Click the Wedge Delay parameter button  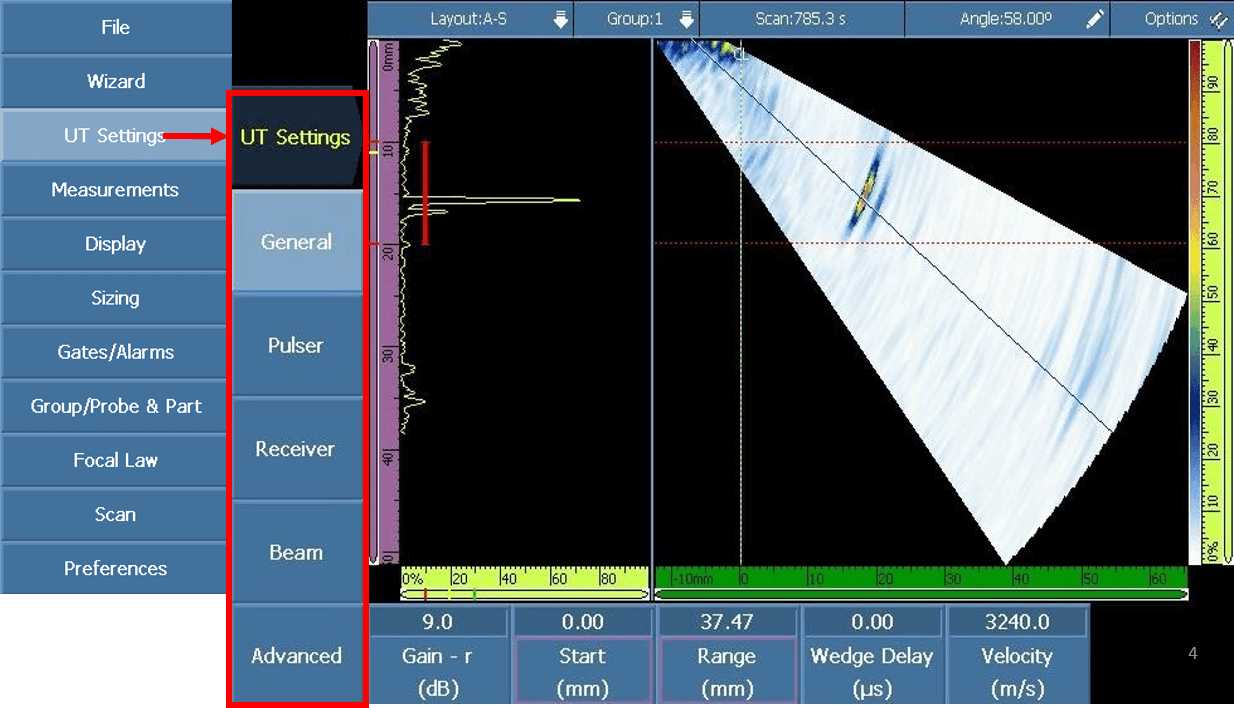pos(872,671)
